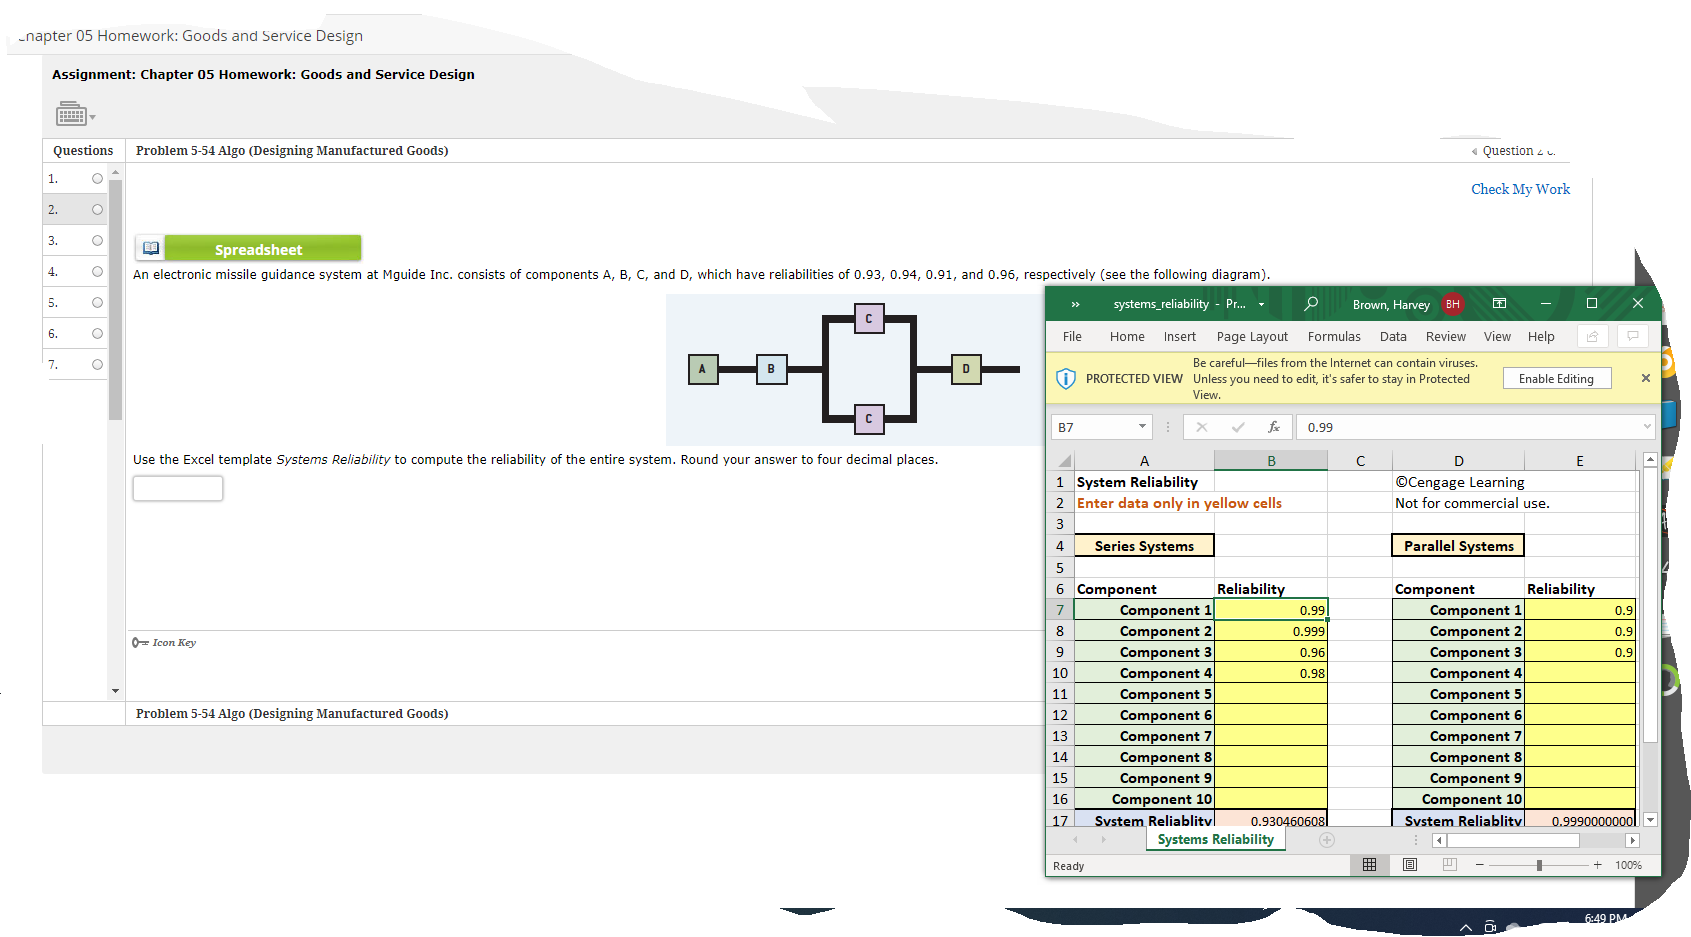
Task: Click the BH account avatar in Excel
Action: (1452, 304)
